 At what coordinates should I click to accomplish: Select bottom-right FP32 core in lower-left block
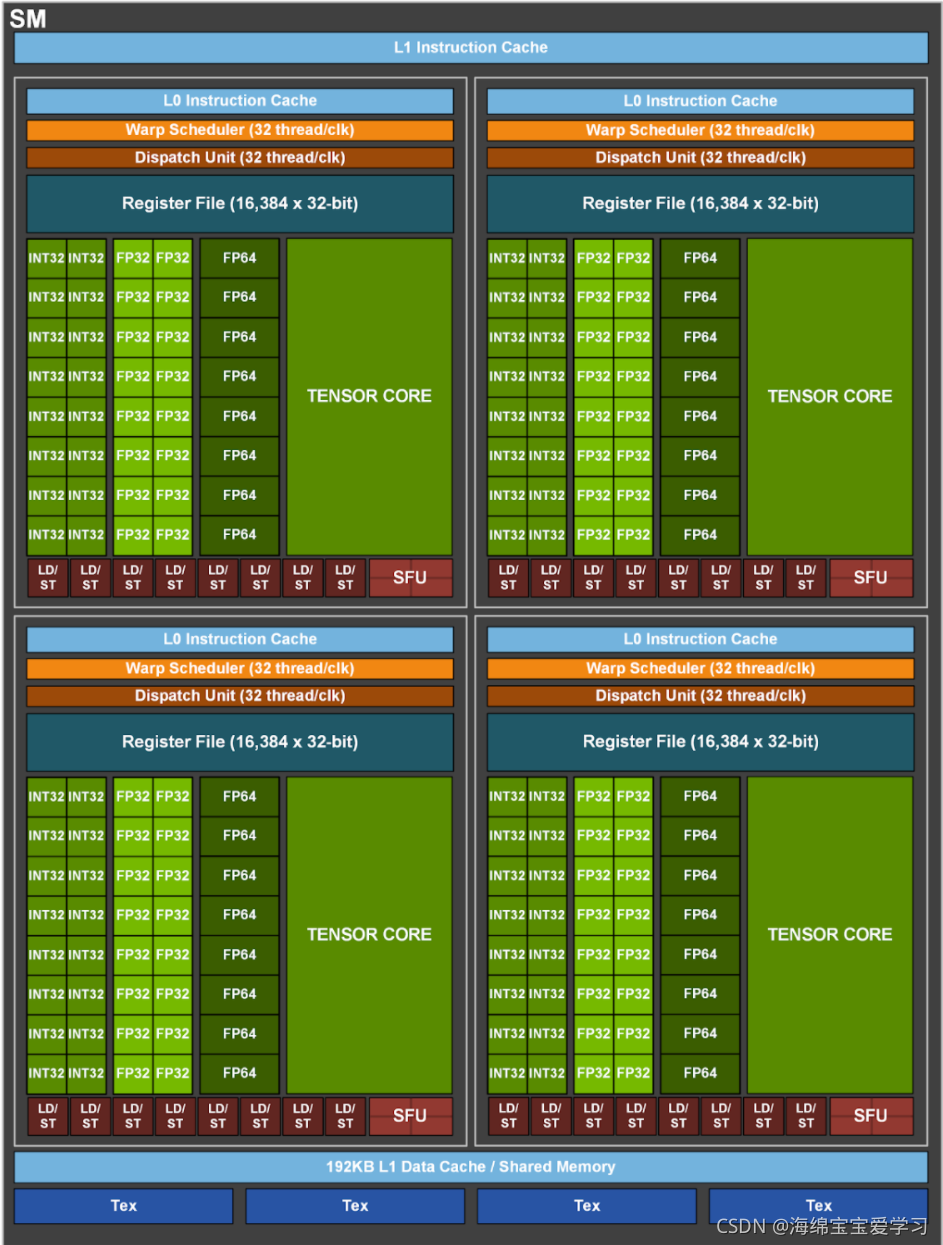coord(172,1073)
